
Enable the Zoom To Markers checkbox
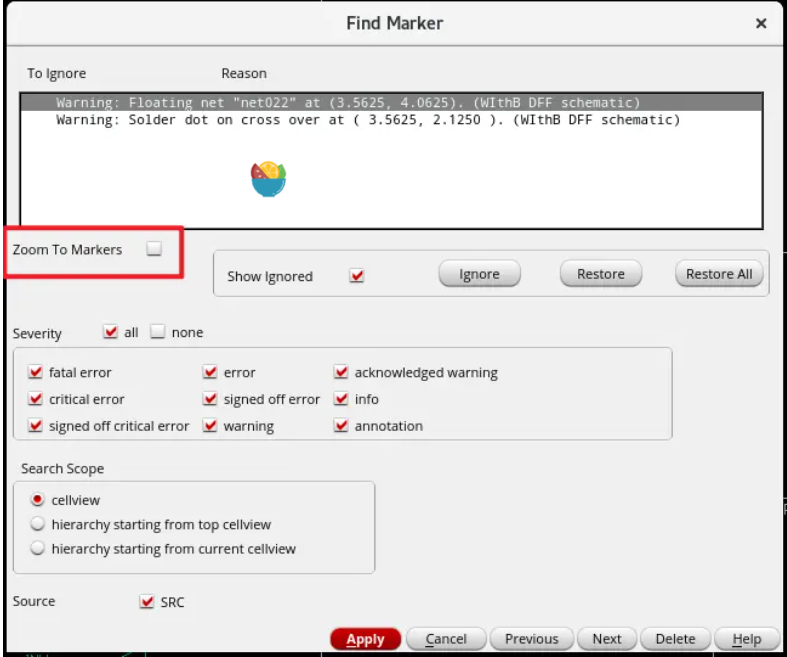coord(154,248)
